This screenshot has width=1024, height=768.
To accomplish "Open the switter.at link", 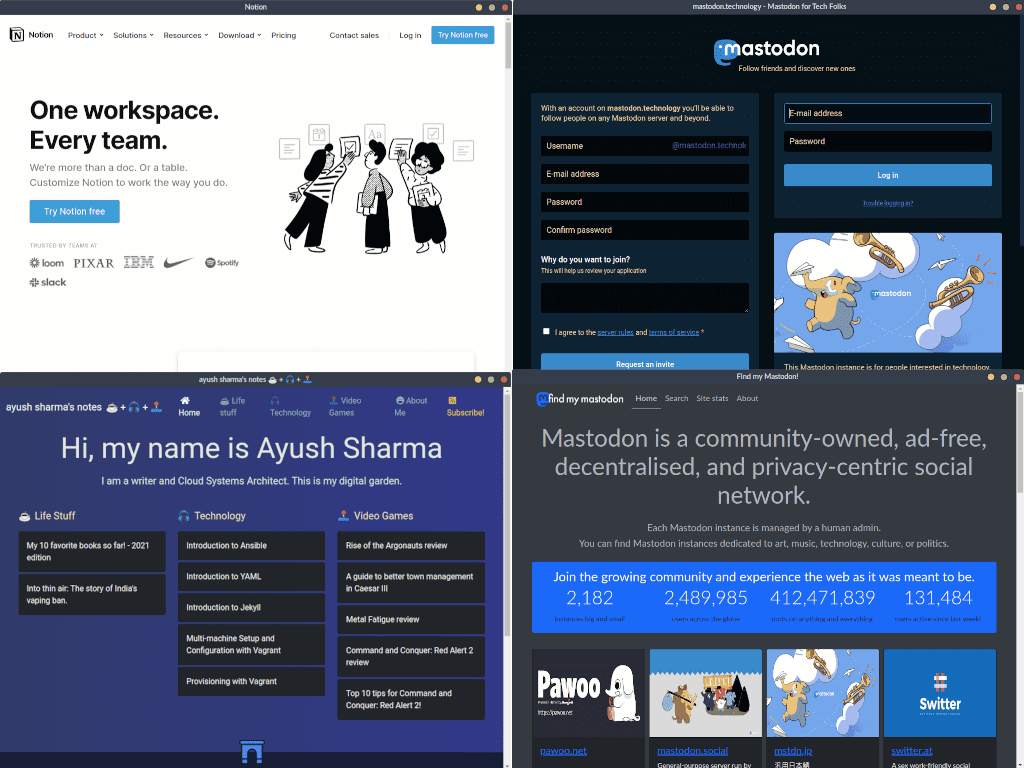I will 912,751.
